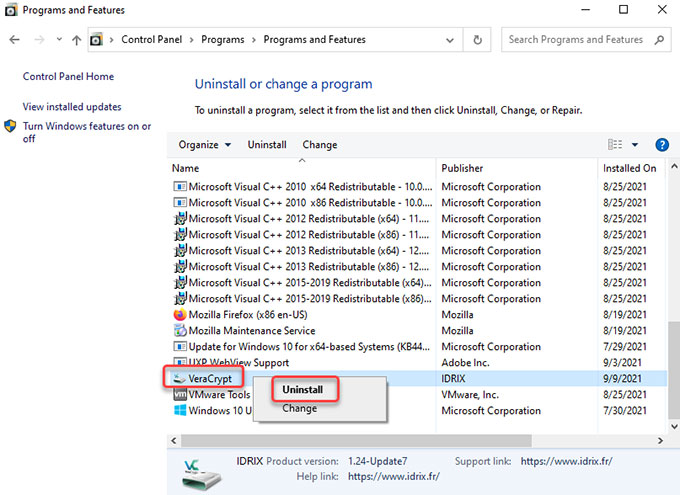The height and width of the screenshot is (495, 680).
Task: Select Visual C++ 2012 (x64) installer icon
Action: pos(180,218)
